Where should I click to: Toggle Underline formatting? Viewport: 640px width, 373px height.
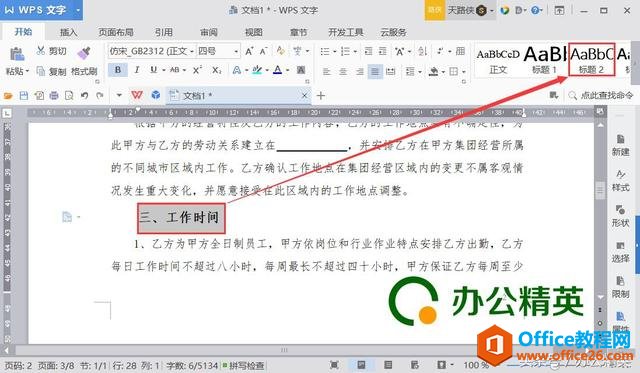(x=153, y=70)
